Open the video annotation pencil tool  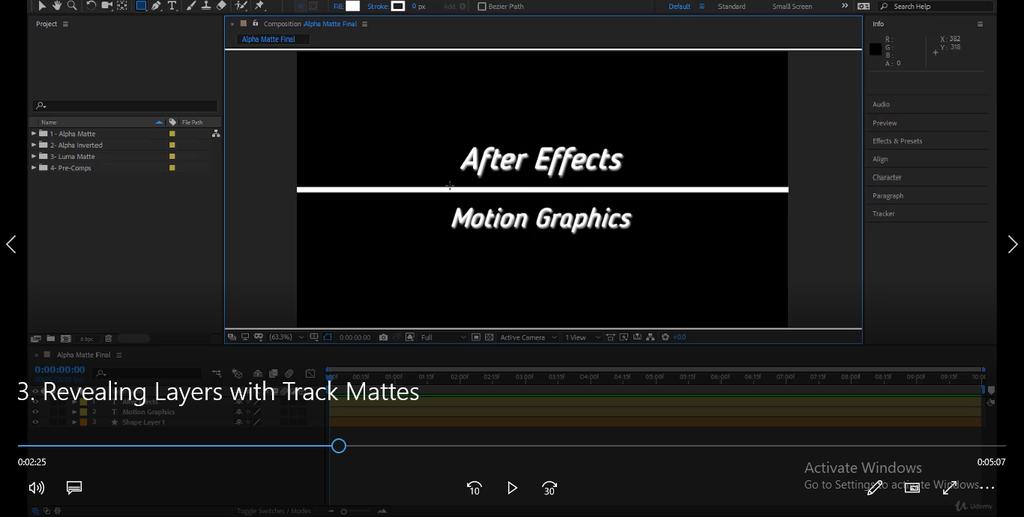874,488
